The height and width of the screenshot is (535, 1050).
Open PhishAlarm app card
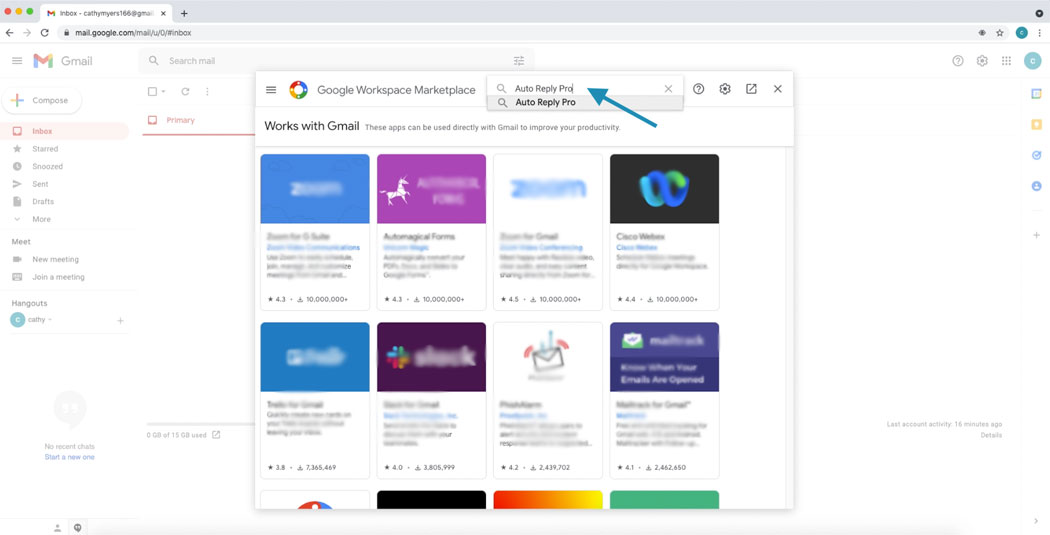pyautogui.click(x=548, y=400)
